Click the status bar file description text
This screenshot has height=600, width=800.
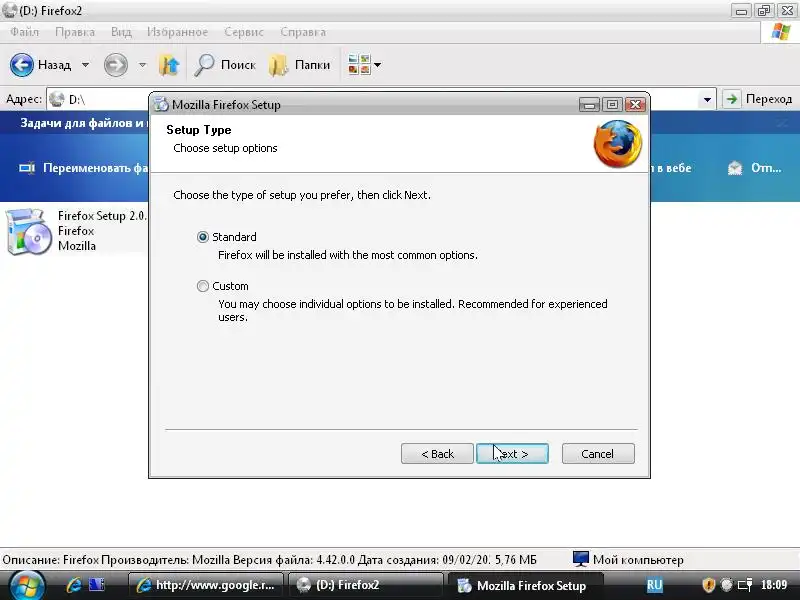pyautogui.click(x=269, y=560)
